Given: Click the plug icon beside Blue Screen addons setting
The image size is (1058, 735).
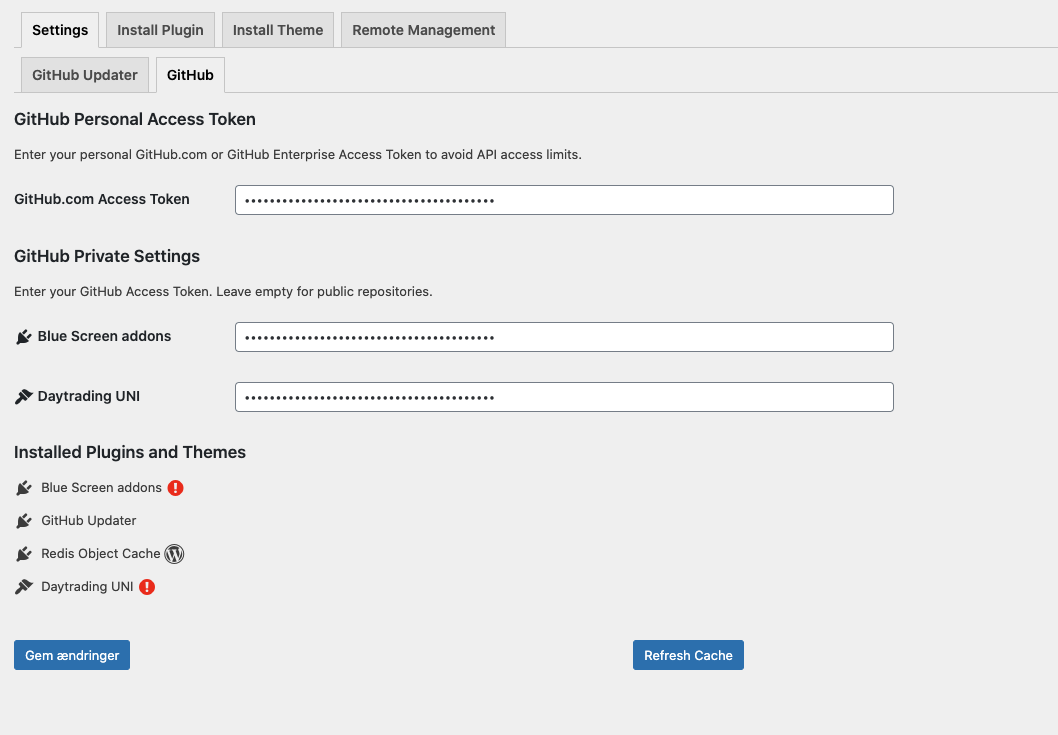Looking at the screenshot, I should coord(24,336).
